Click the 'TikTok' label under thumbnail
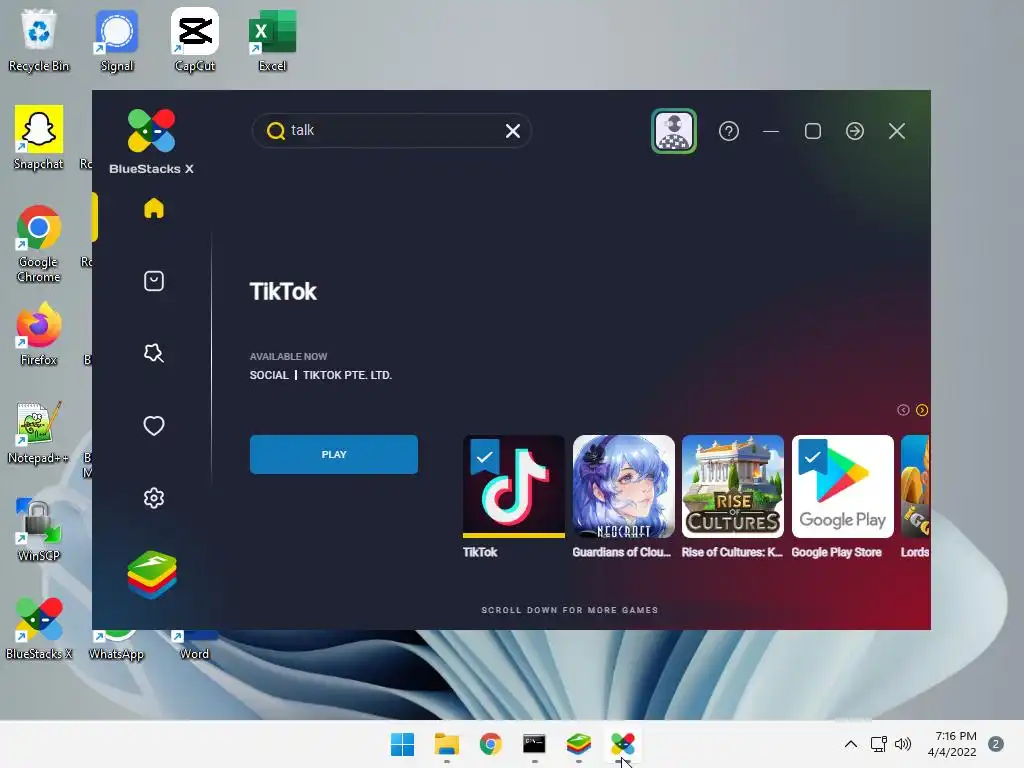This screenshot has height=768, width=1024. pos(480,552)
